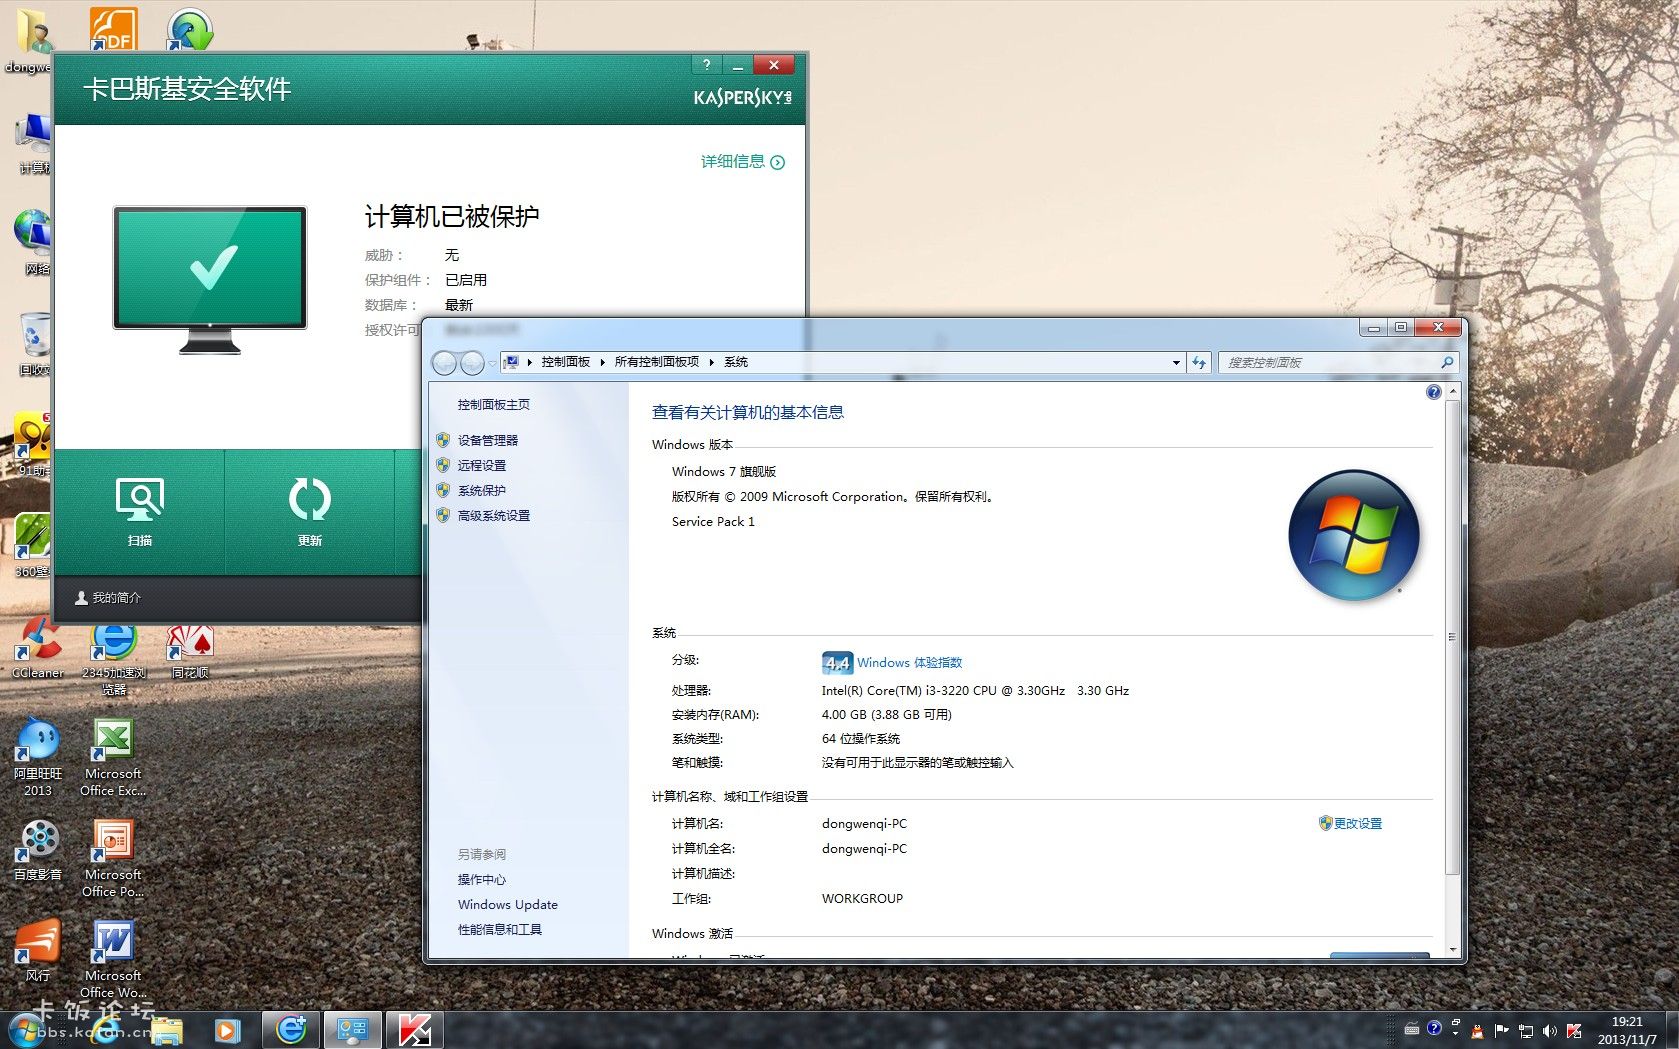Click the search magnifier icon in control panel
The height and width of the screenshot is (1049, 1679).
(1447, 362)
